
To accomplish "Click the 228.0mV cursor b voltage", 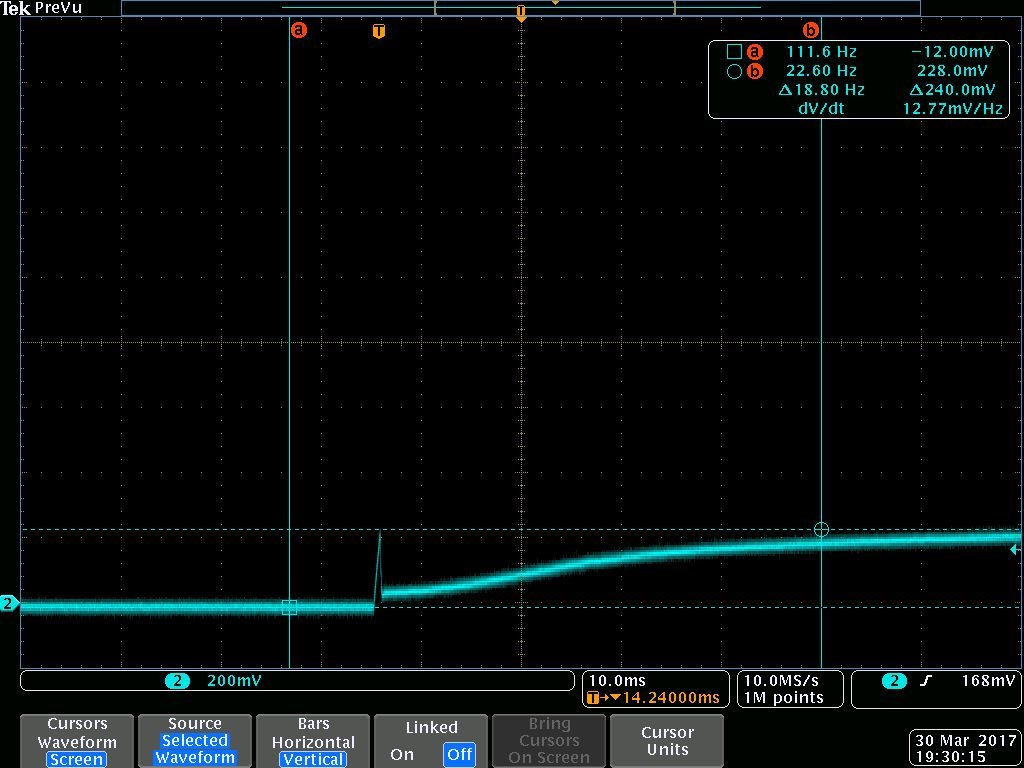I will point(953,71).
